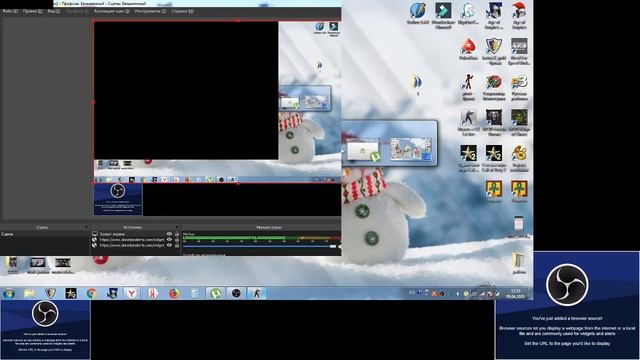The image size is (640, 360).
Task: Toggle visibility of the Захват экрана source
Action: coord(169,234)
